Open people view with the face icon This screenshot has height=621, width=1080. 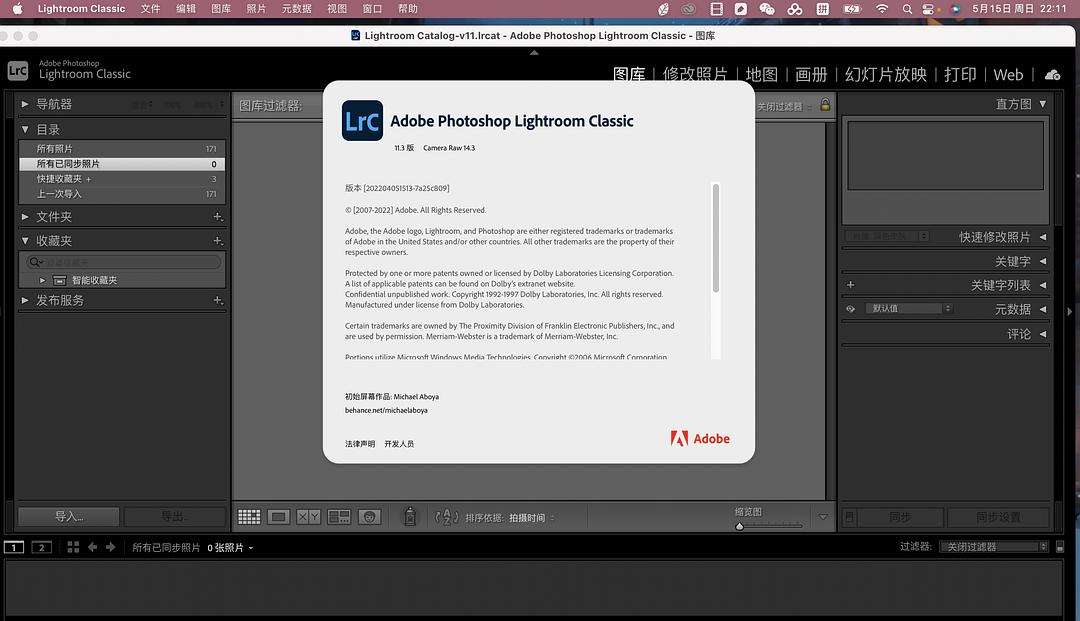[369, 516]
